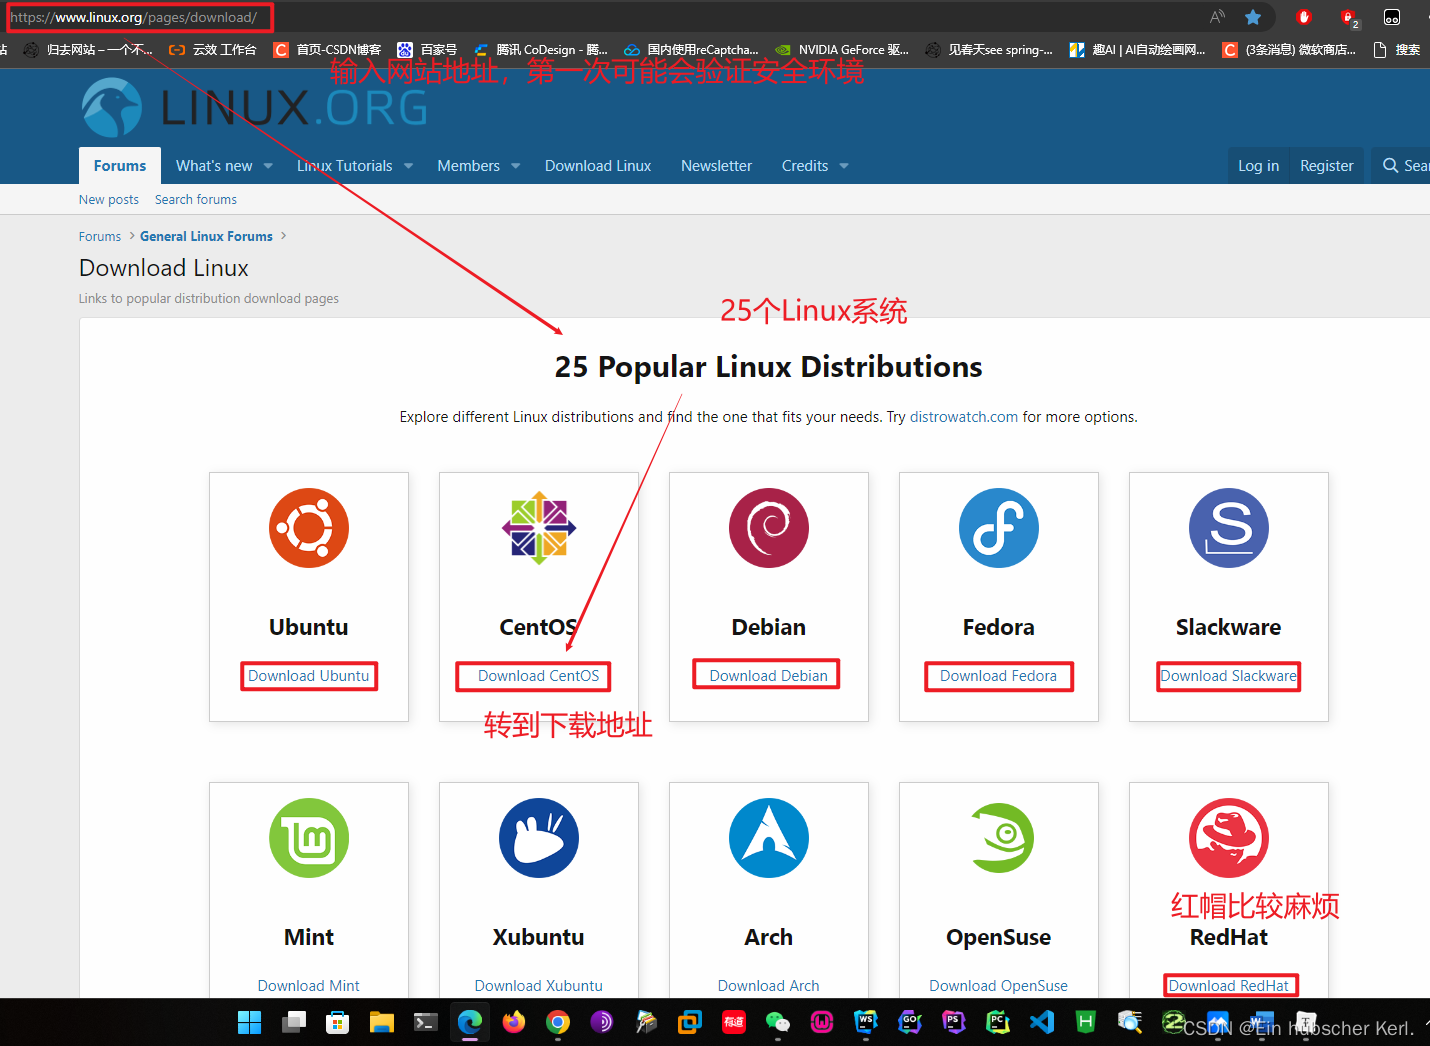This screenshot has height=1046, width=1430.
Task: Click the Debian swirl logo
Action: coord(769,528)
